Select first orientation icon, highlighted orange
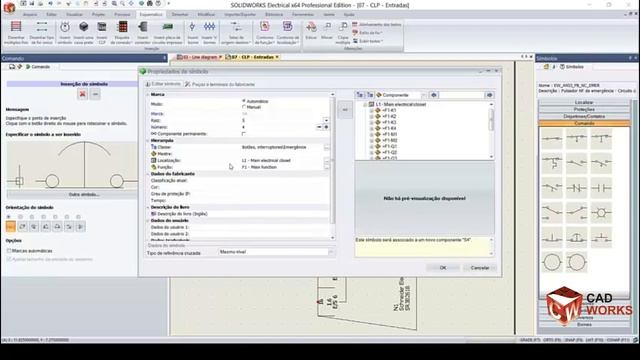Viewport: 640px width, 360px height. (11, 227)
